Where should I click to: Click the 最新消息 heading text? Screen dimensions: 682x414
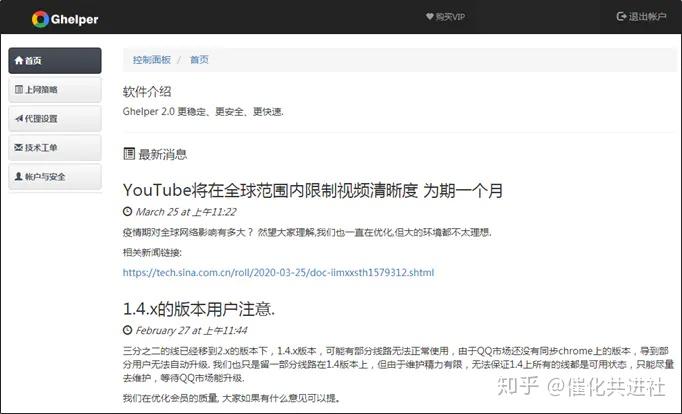pyautogui.click(x=163, y=154)
